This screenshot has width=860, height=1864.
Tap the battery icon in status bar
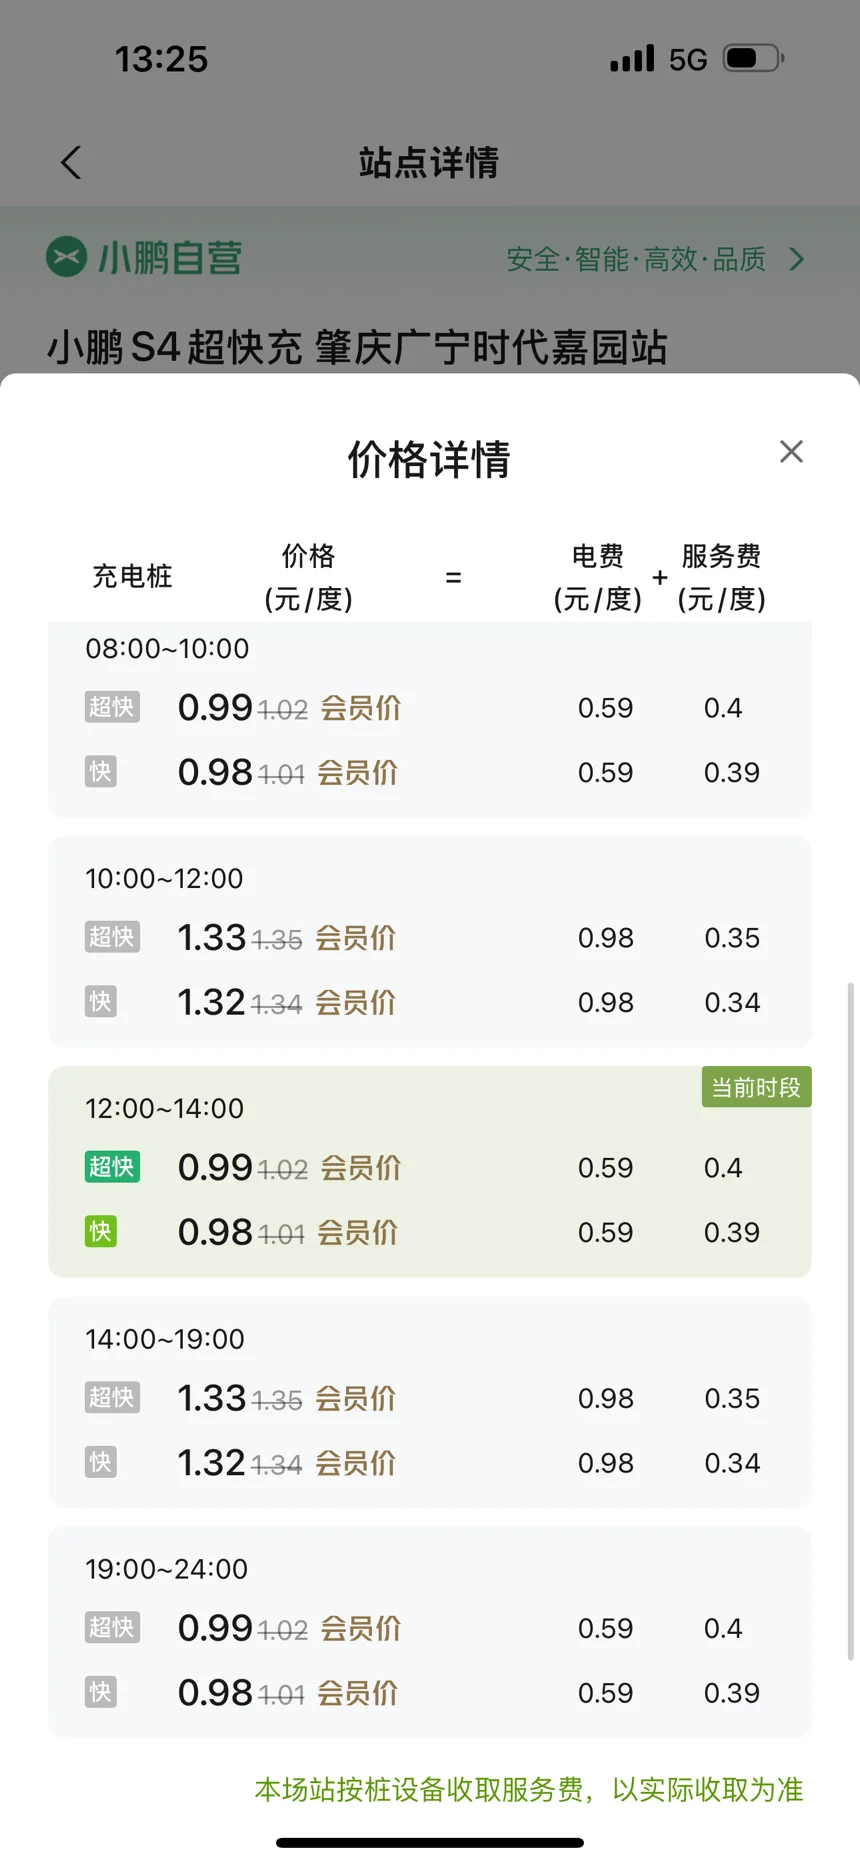coord(754,58)
